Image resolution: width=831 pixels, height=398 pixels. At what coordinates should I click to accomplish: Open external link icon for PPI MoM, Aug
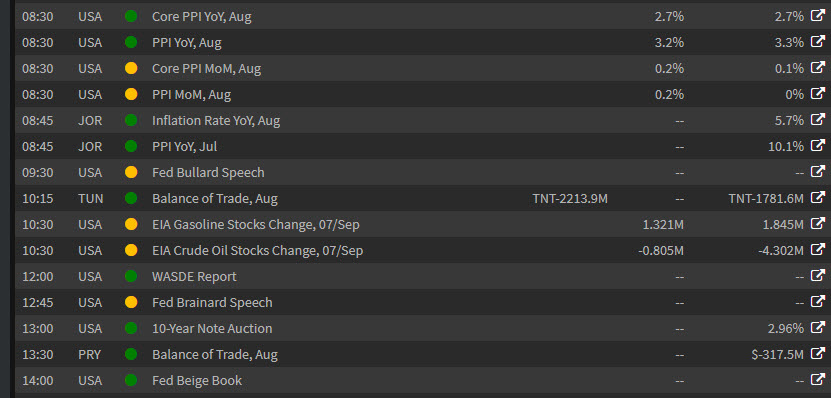click(817, 94)
